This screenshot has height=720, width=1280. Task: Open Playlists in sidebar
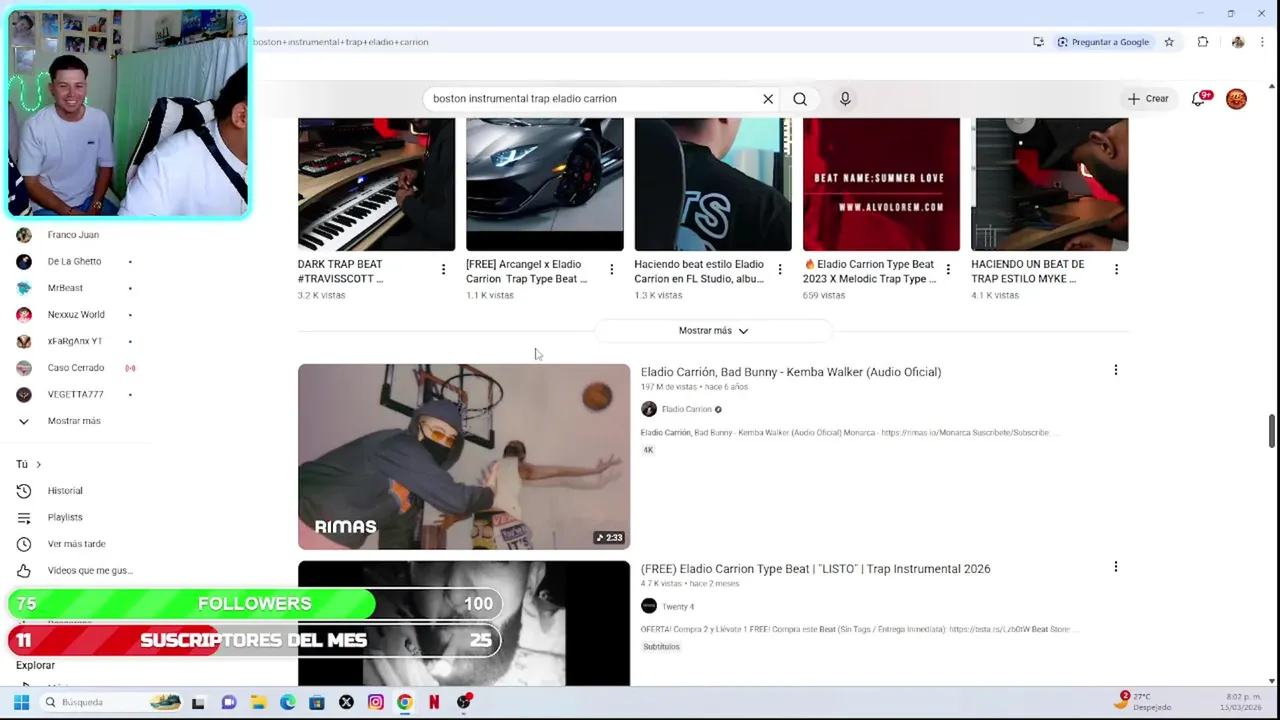65,517
